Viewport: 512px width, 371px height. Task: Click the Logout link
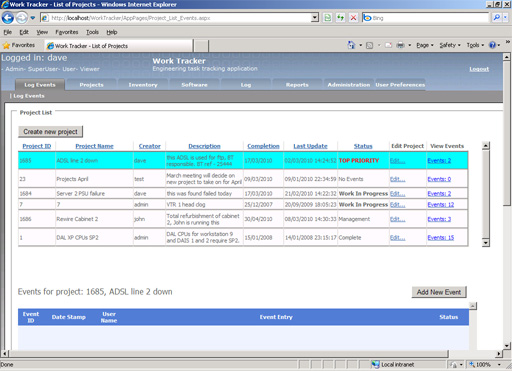pos(479,69)
